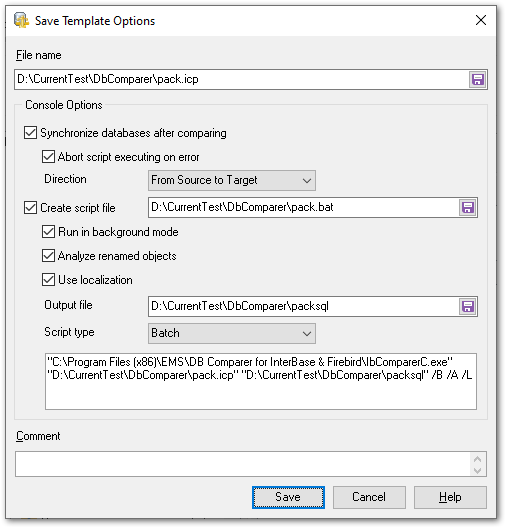Click the Save button
Viewport: 506px width, 528px height.
click(x=288, y=497)
